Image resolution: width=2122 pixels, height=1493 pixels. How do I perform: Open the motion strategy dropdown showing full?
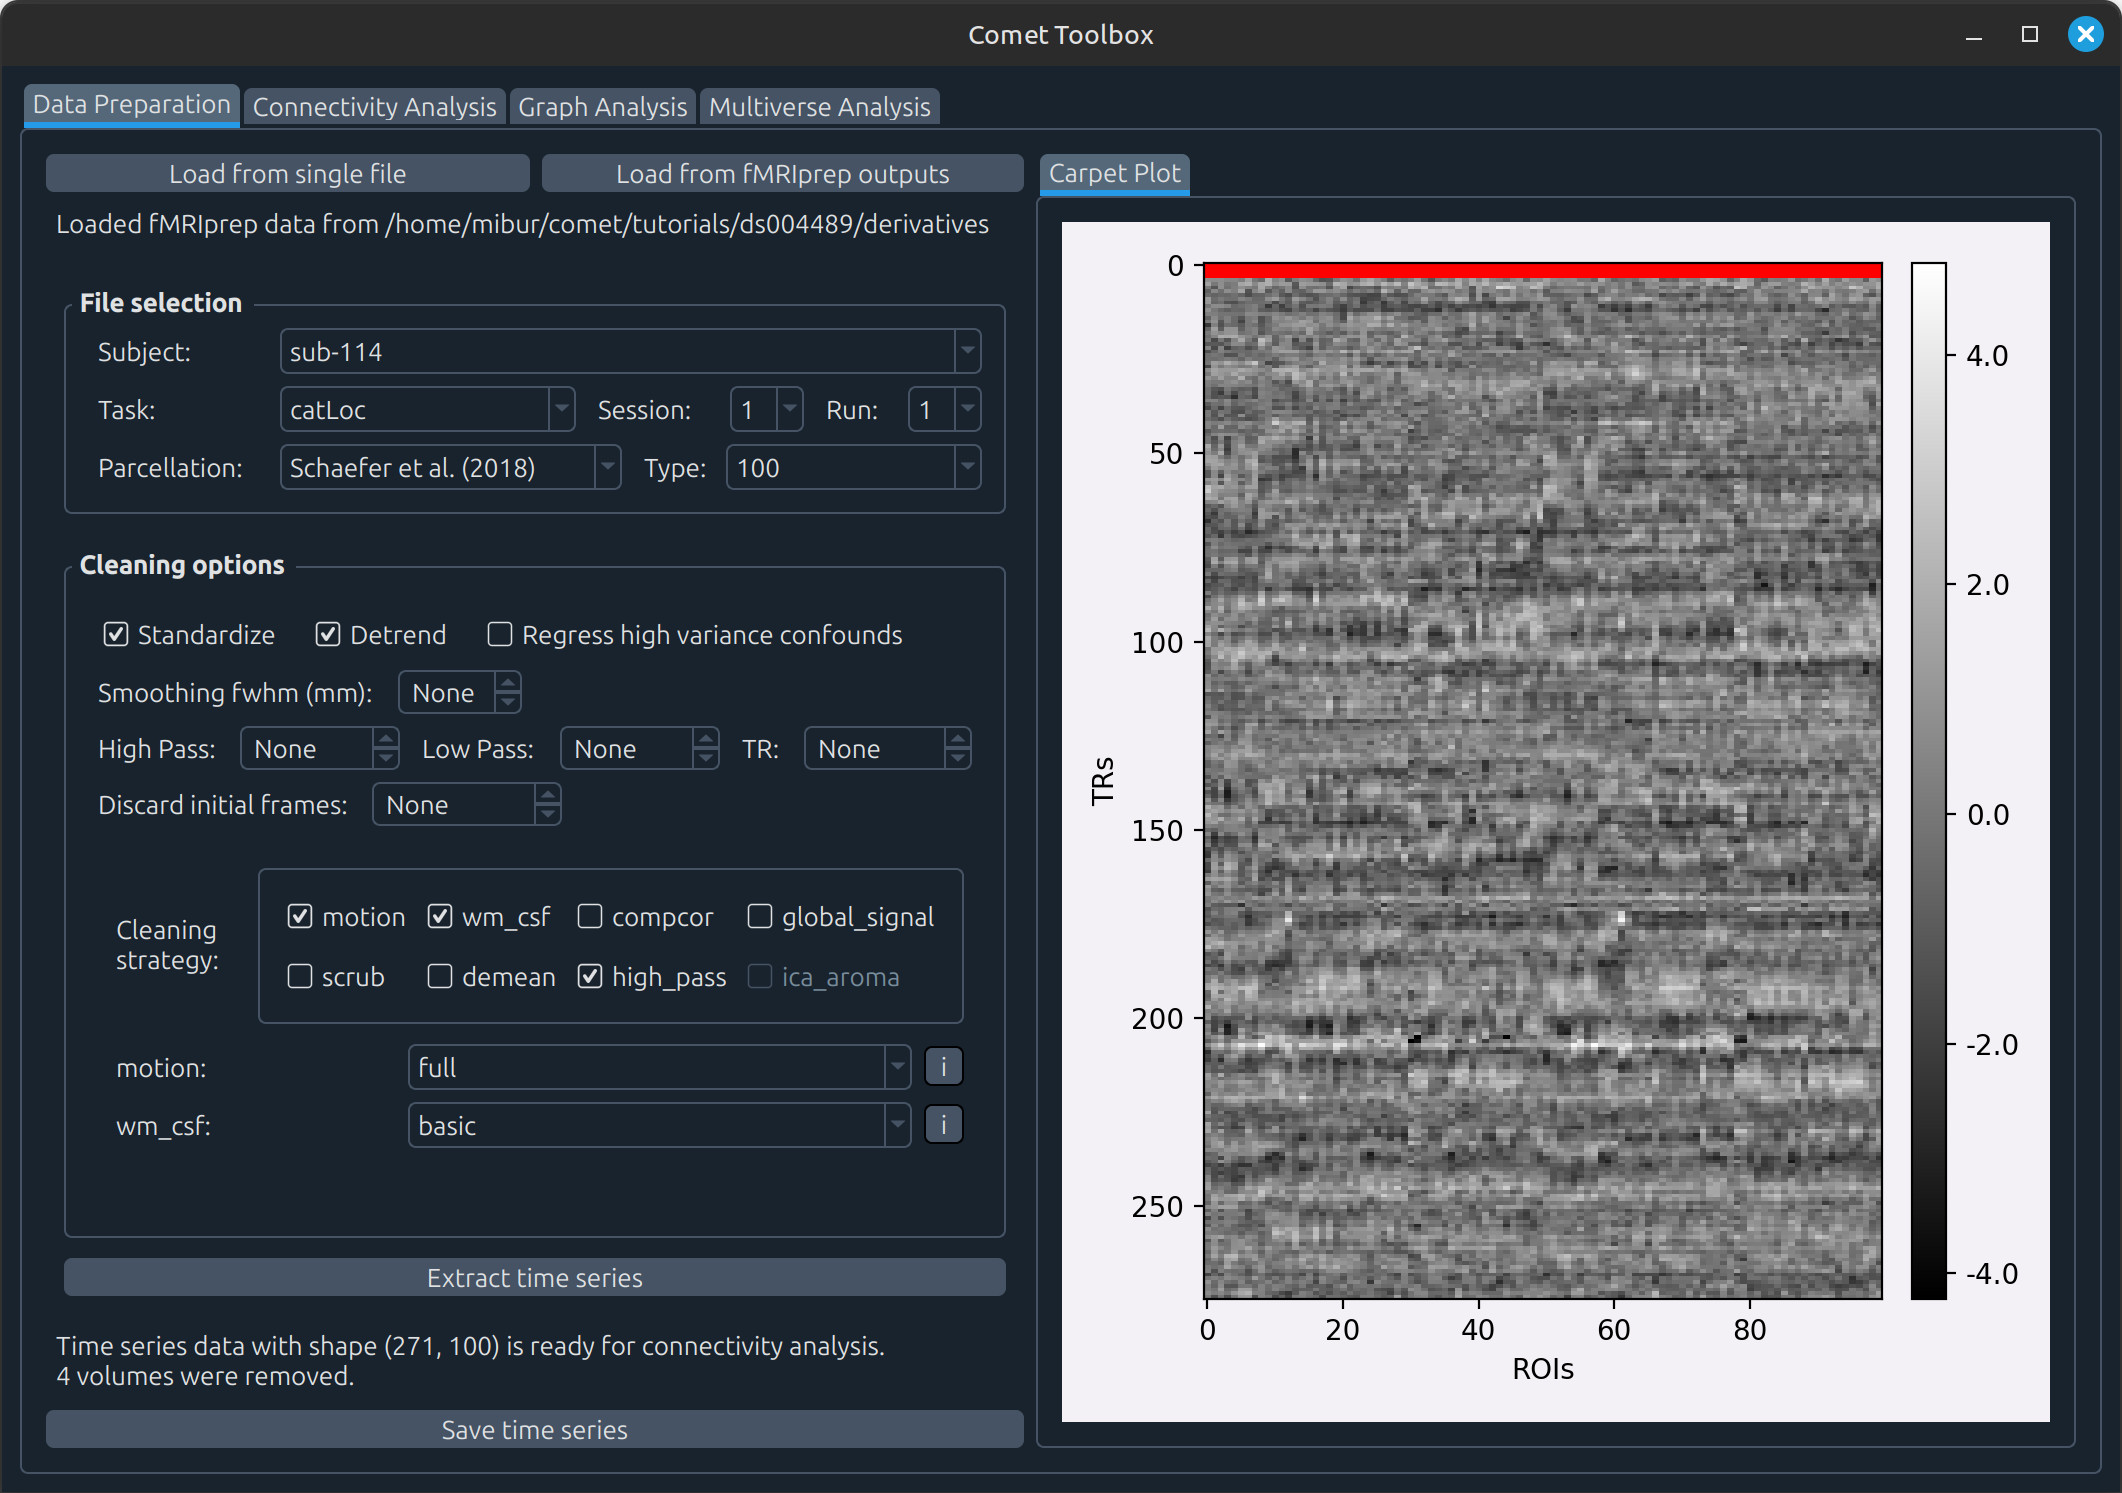pos(659,1067)
